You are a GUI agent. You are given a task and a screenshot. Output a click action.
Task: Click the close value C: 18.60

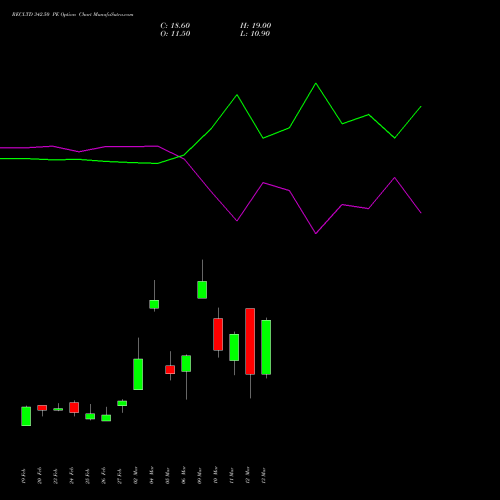click(x=175, y=26)
